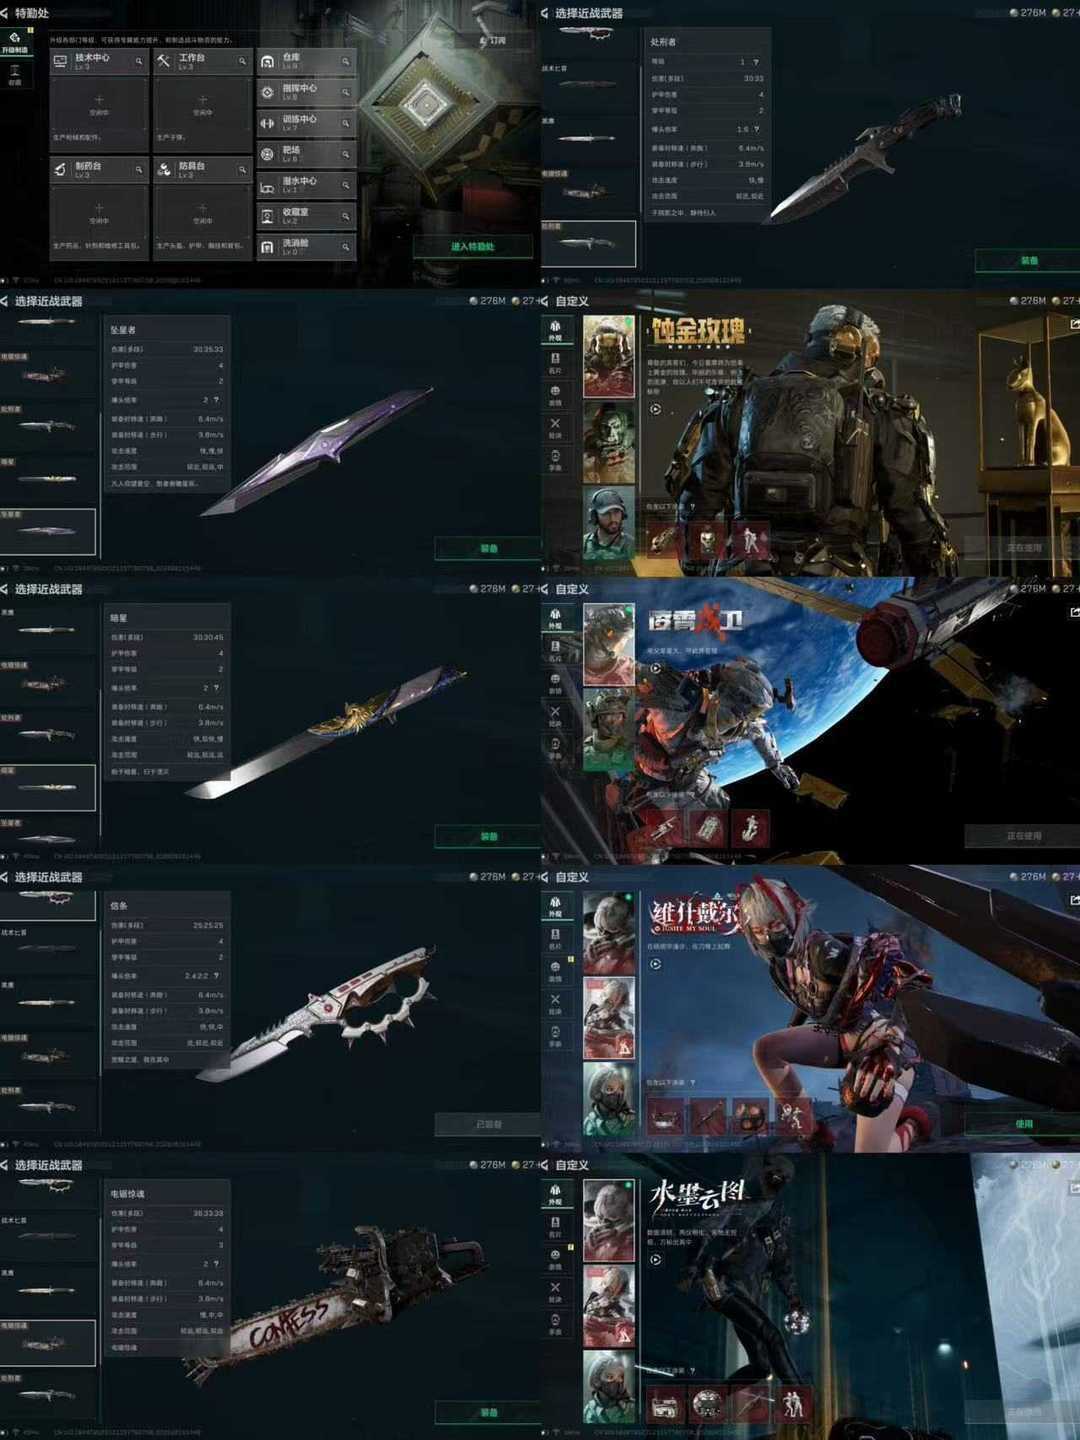
Task: Select the highlighted 坠星者 thumbnail in its list
Action: pyautogui.click(x=48, y=531)
